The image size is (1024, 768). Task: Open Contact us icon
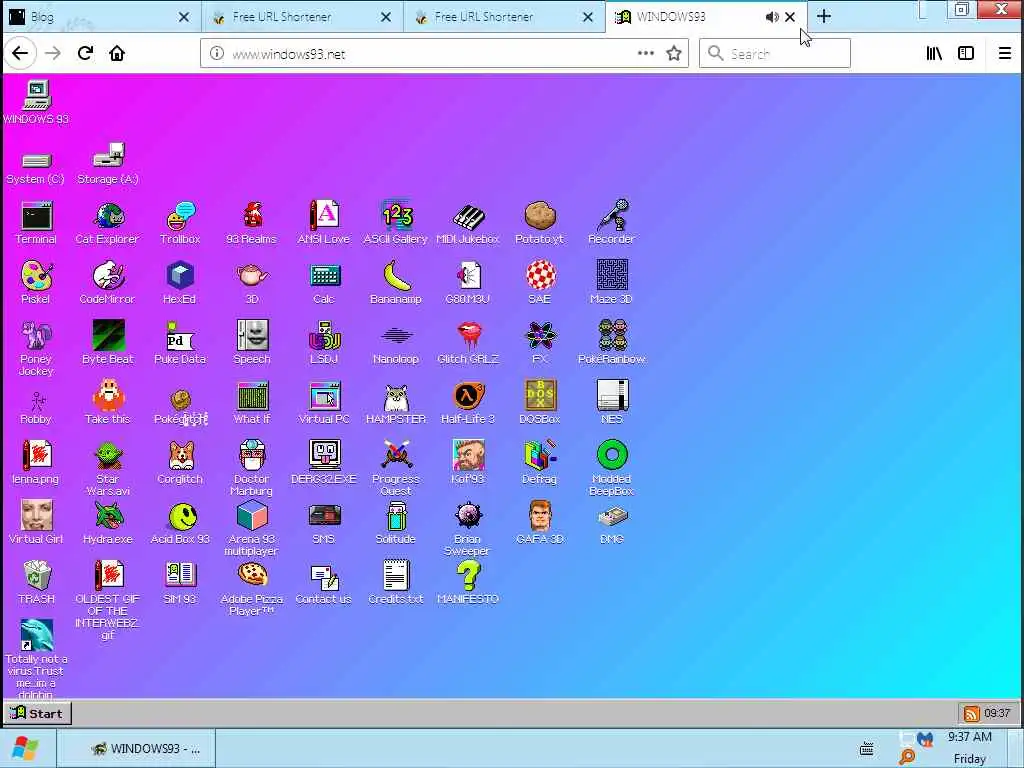click(324, 583)
